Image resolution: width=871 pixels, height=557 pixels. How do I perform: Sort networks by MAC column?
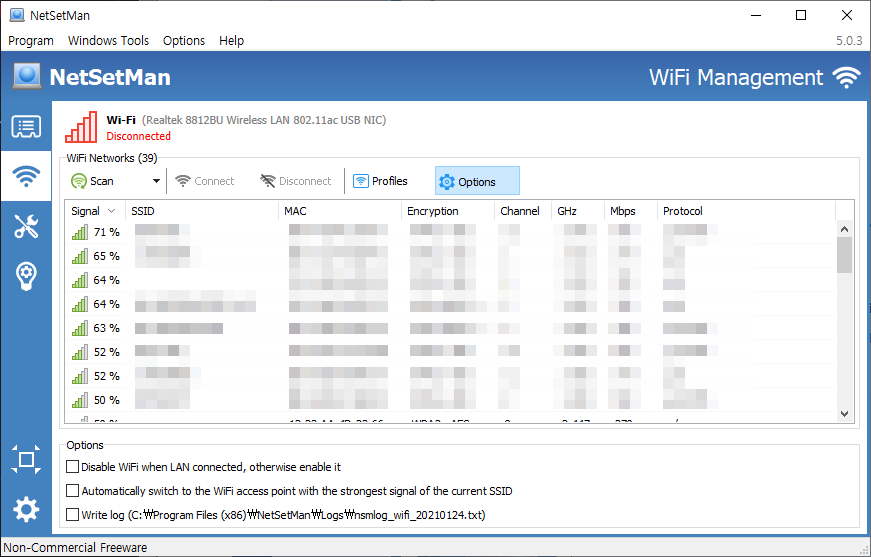(340, 211)
